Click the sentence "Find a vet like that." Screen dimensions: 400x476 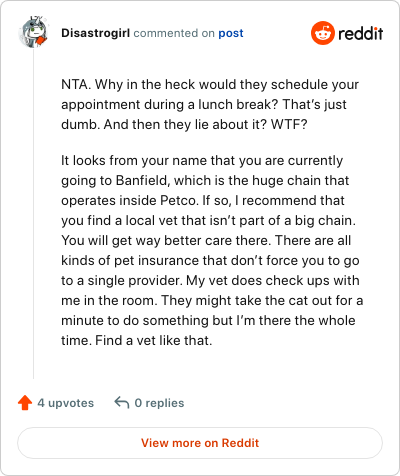pyautogui.click(x=154, y=340)
